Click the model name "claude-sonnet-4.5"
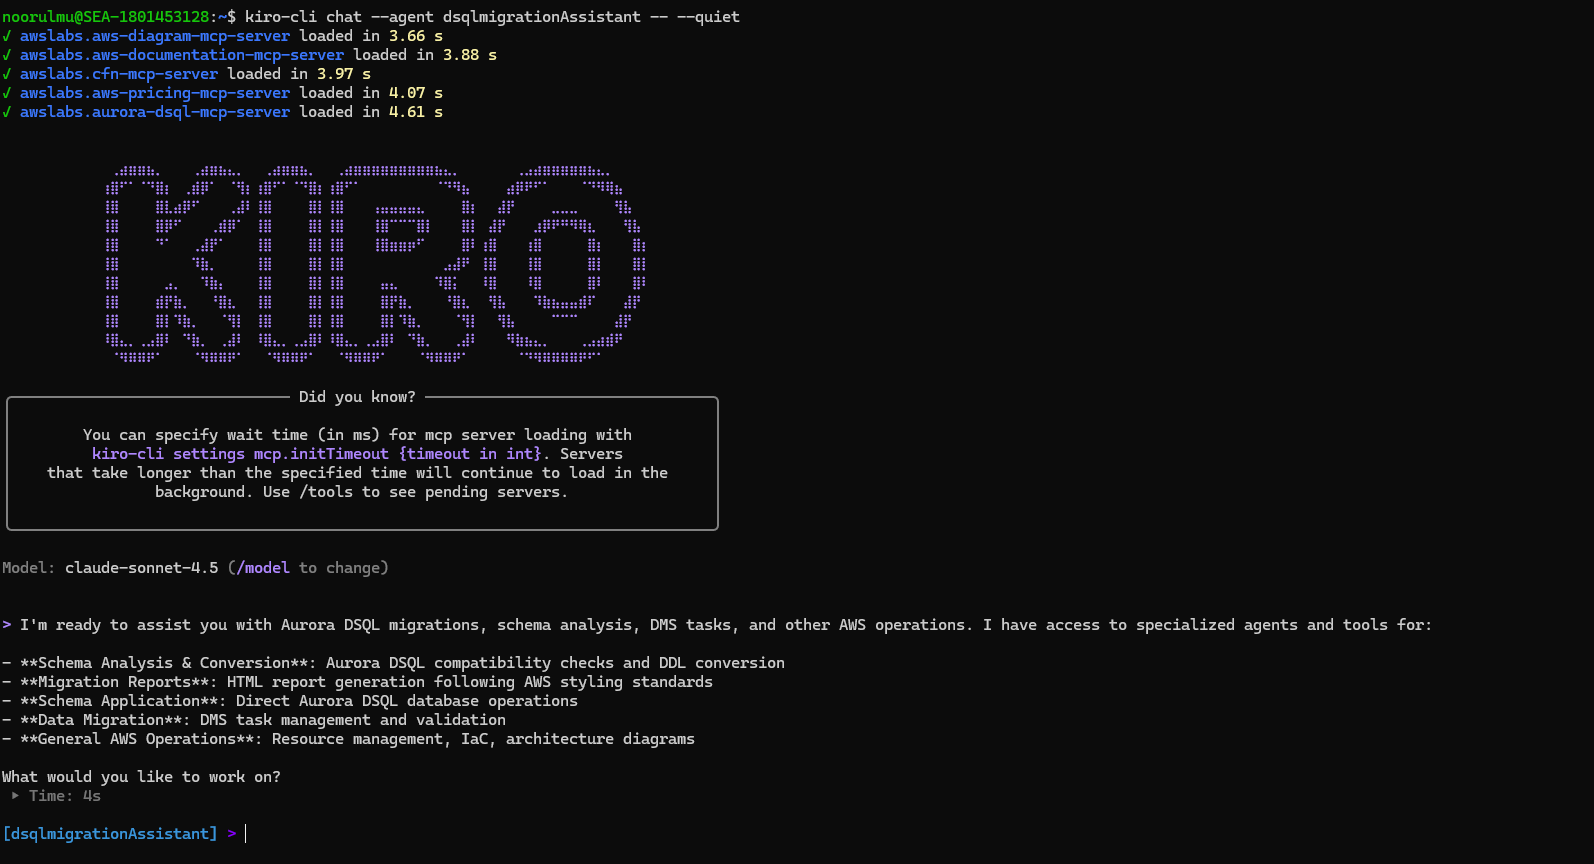Screen dimensions: 1594x864 142,568
